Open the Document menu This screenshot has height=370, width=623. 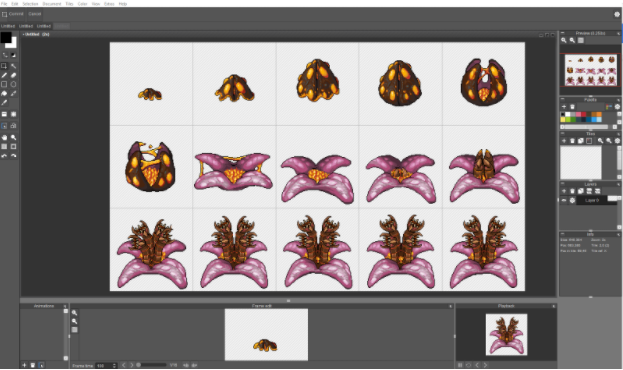(52, 4)
